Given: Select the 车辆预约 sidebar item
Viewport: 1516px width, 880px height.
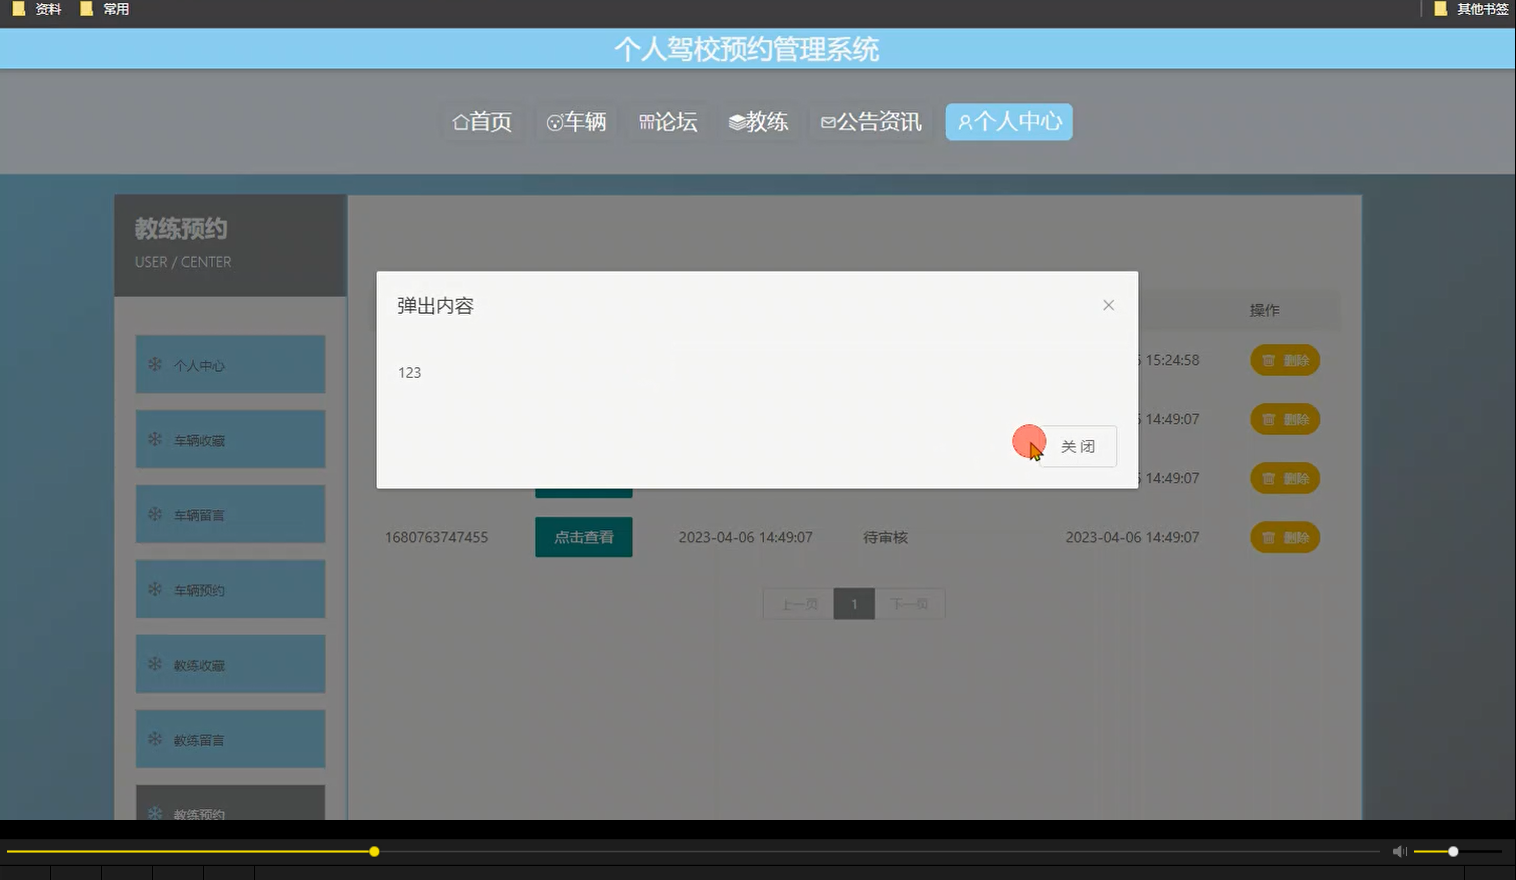Looking at the screenshot, I should 230,589.
